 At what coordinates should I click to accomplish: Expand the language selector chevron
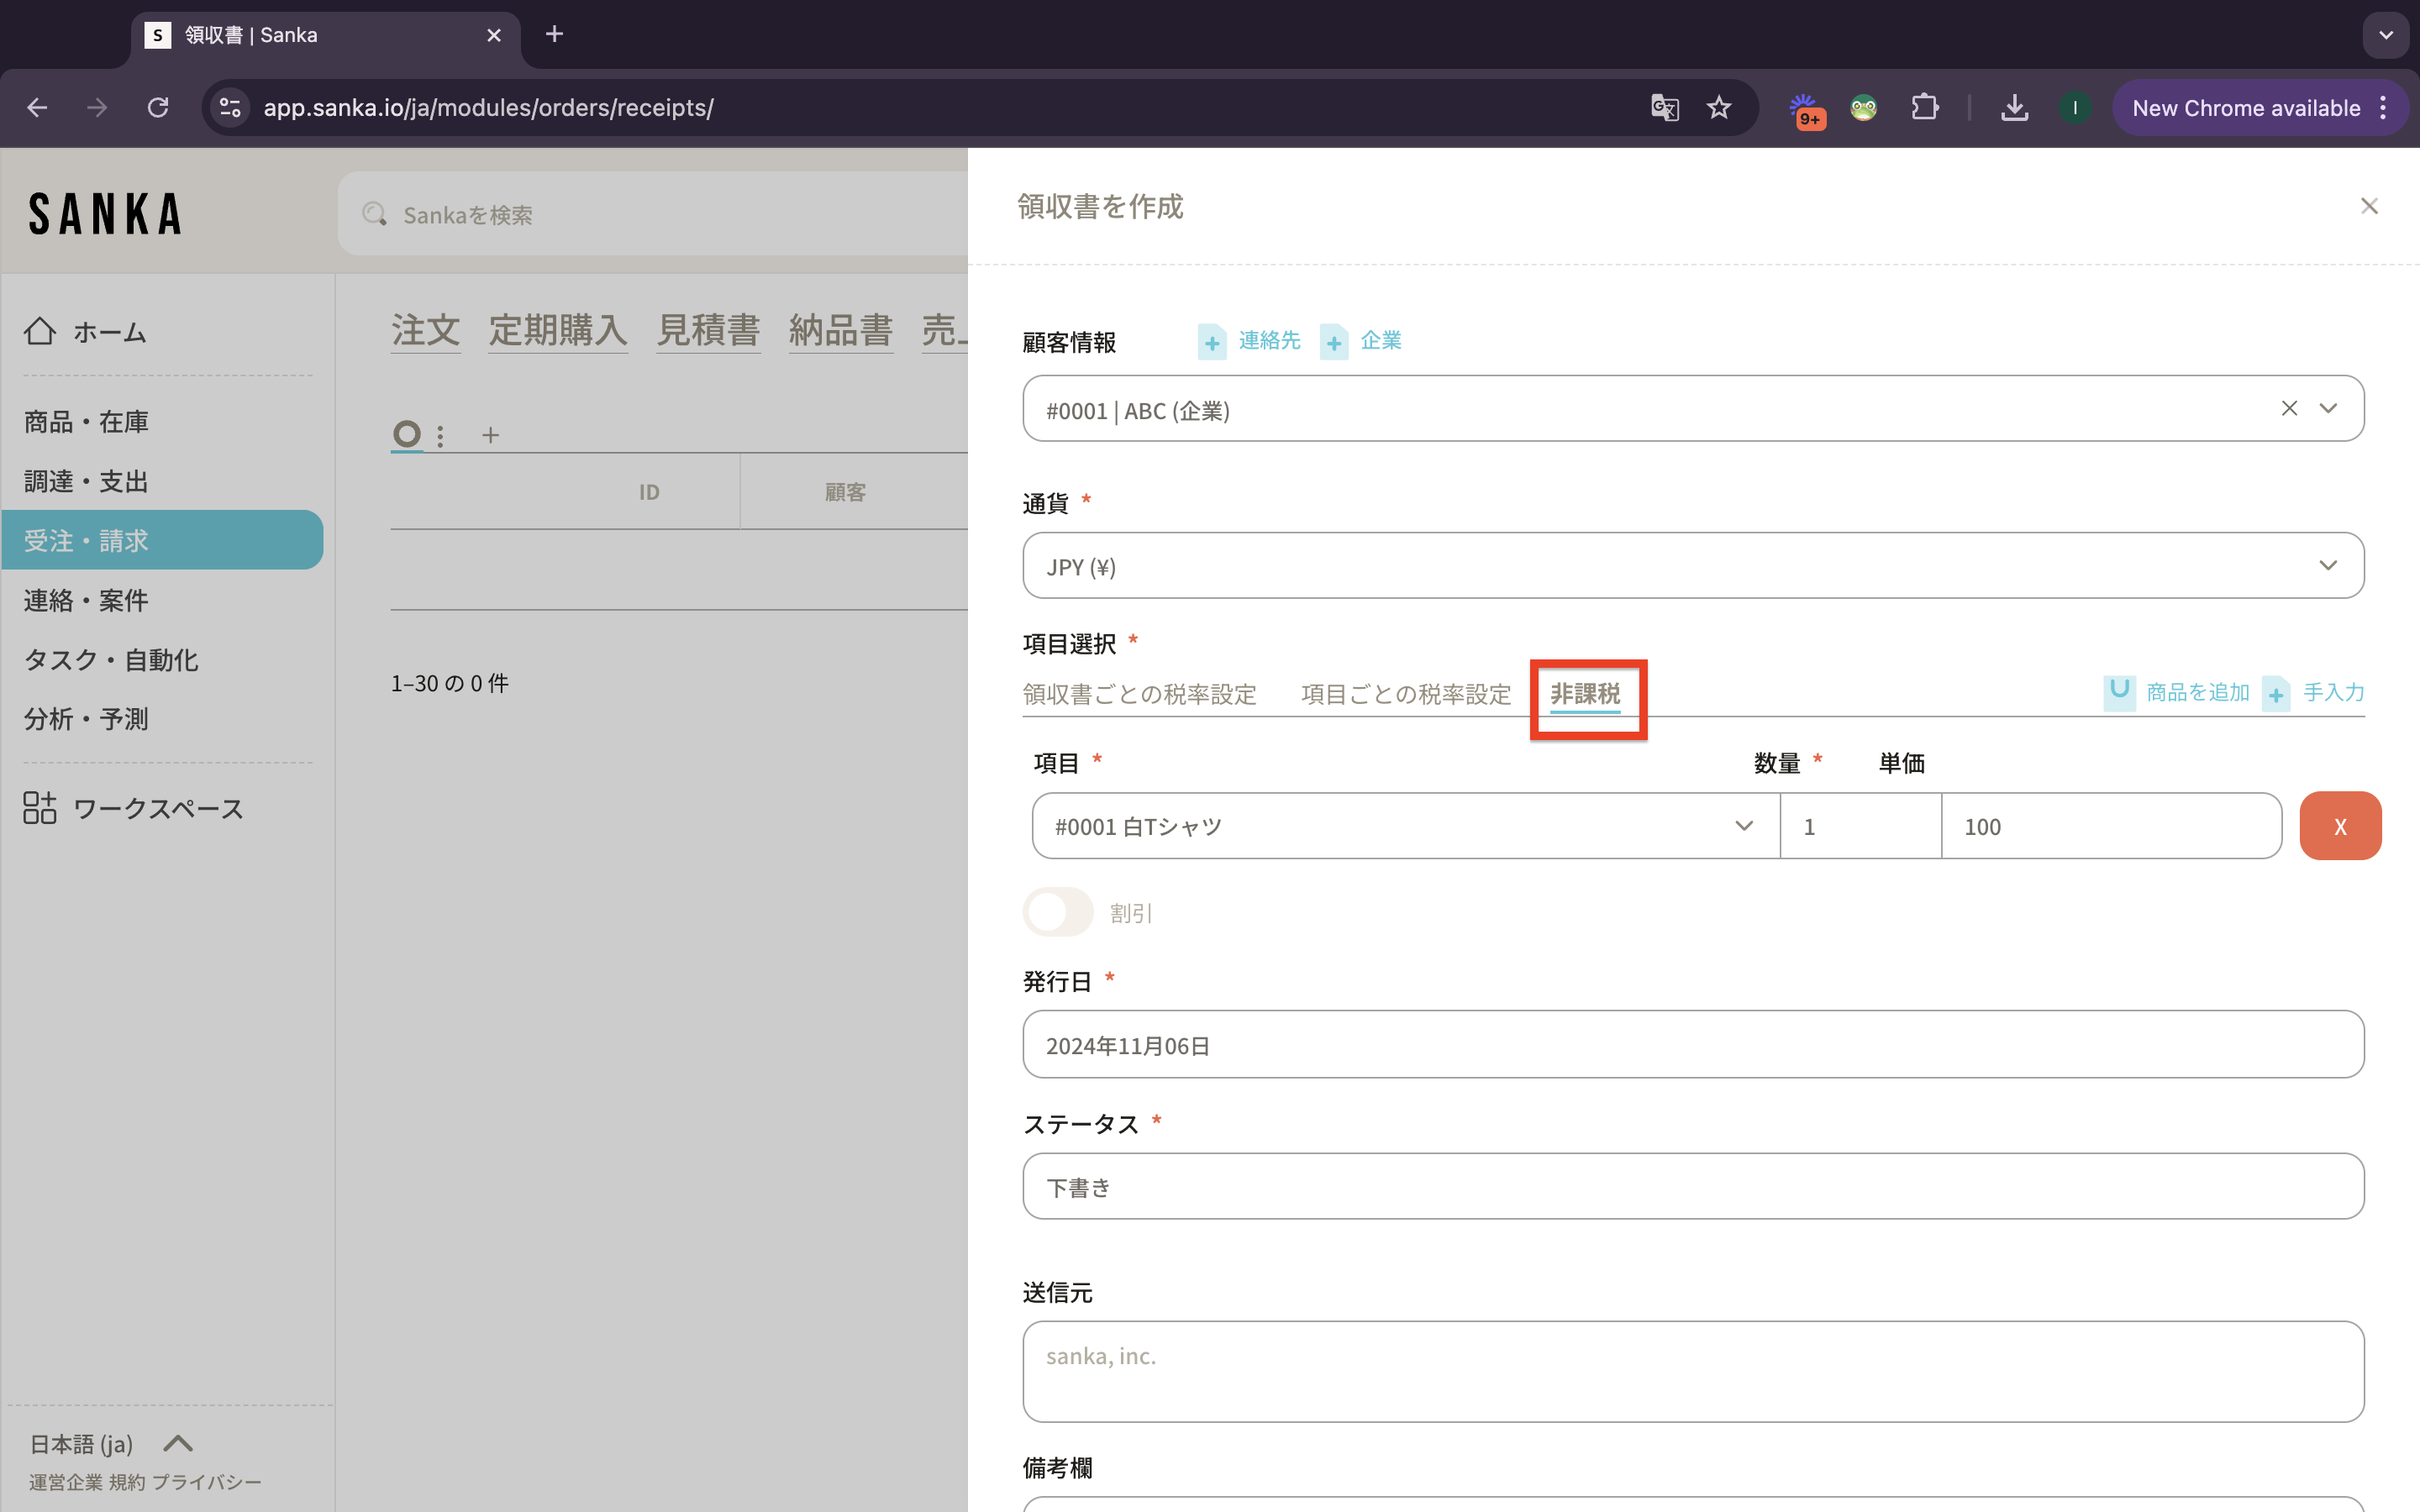coord(178,1443)
